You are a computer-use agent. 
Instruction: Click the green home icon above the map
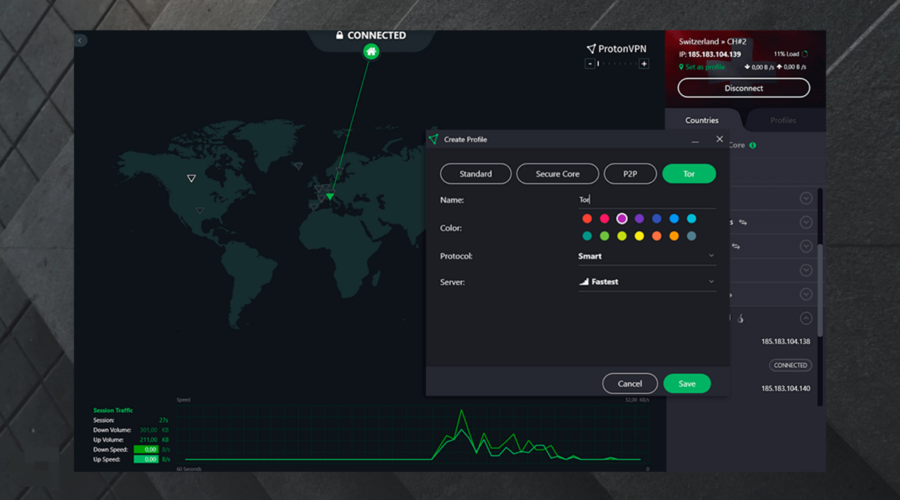tap(371, 52)
